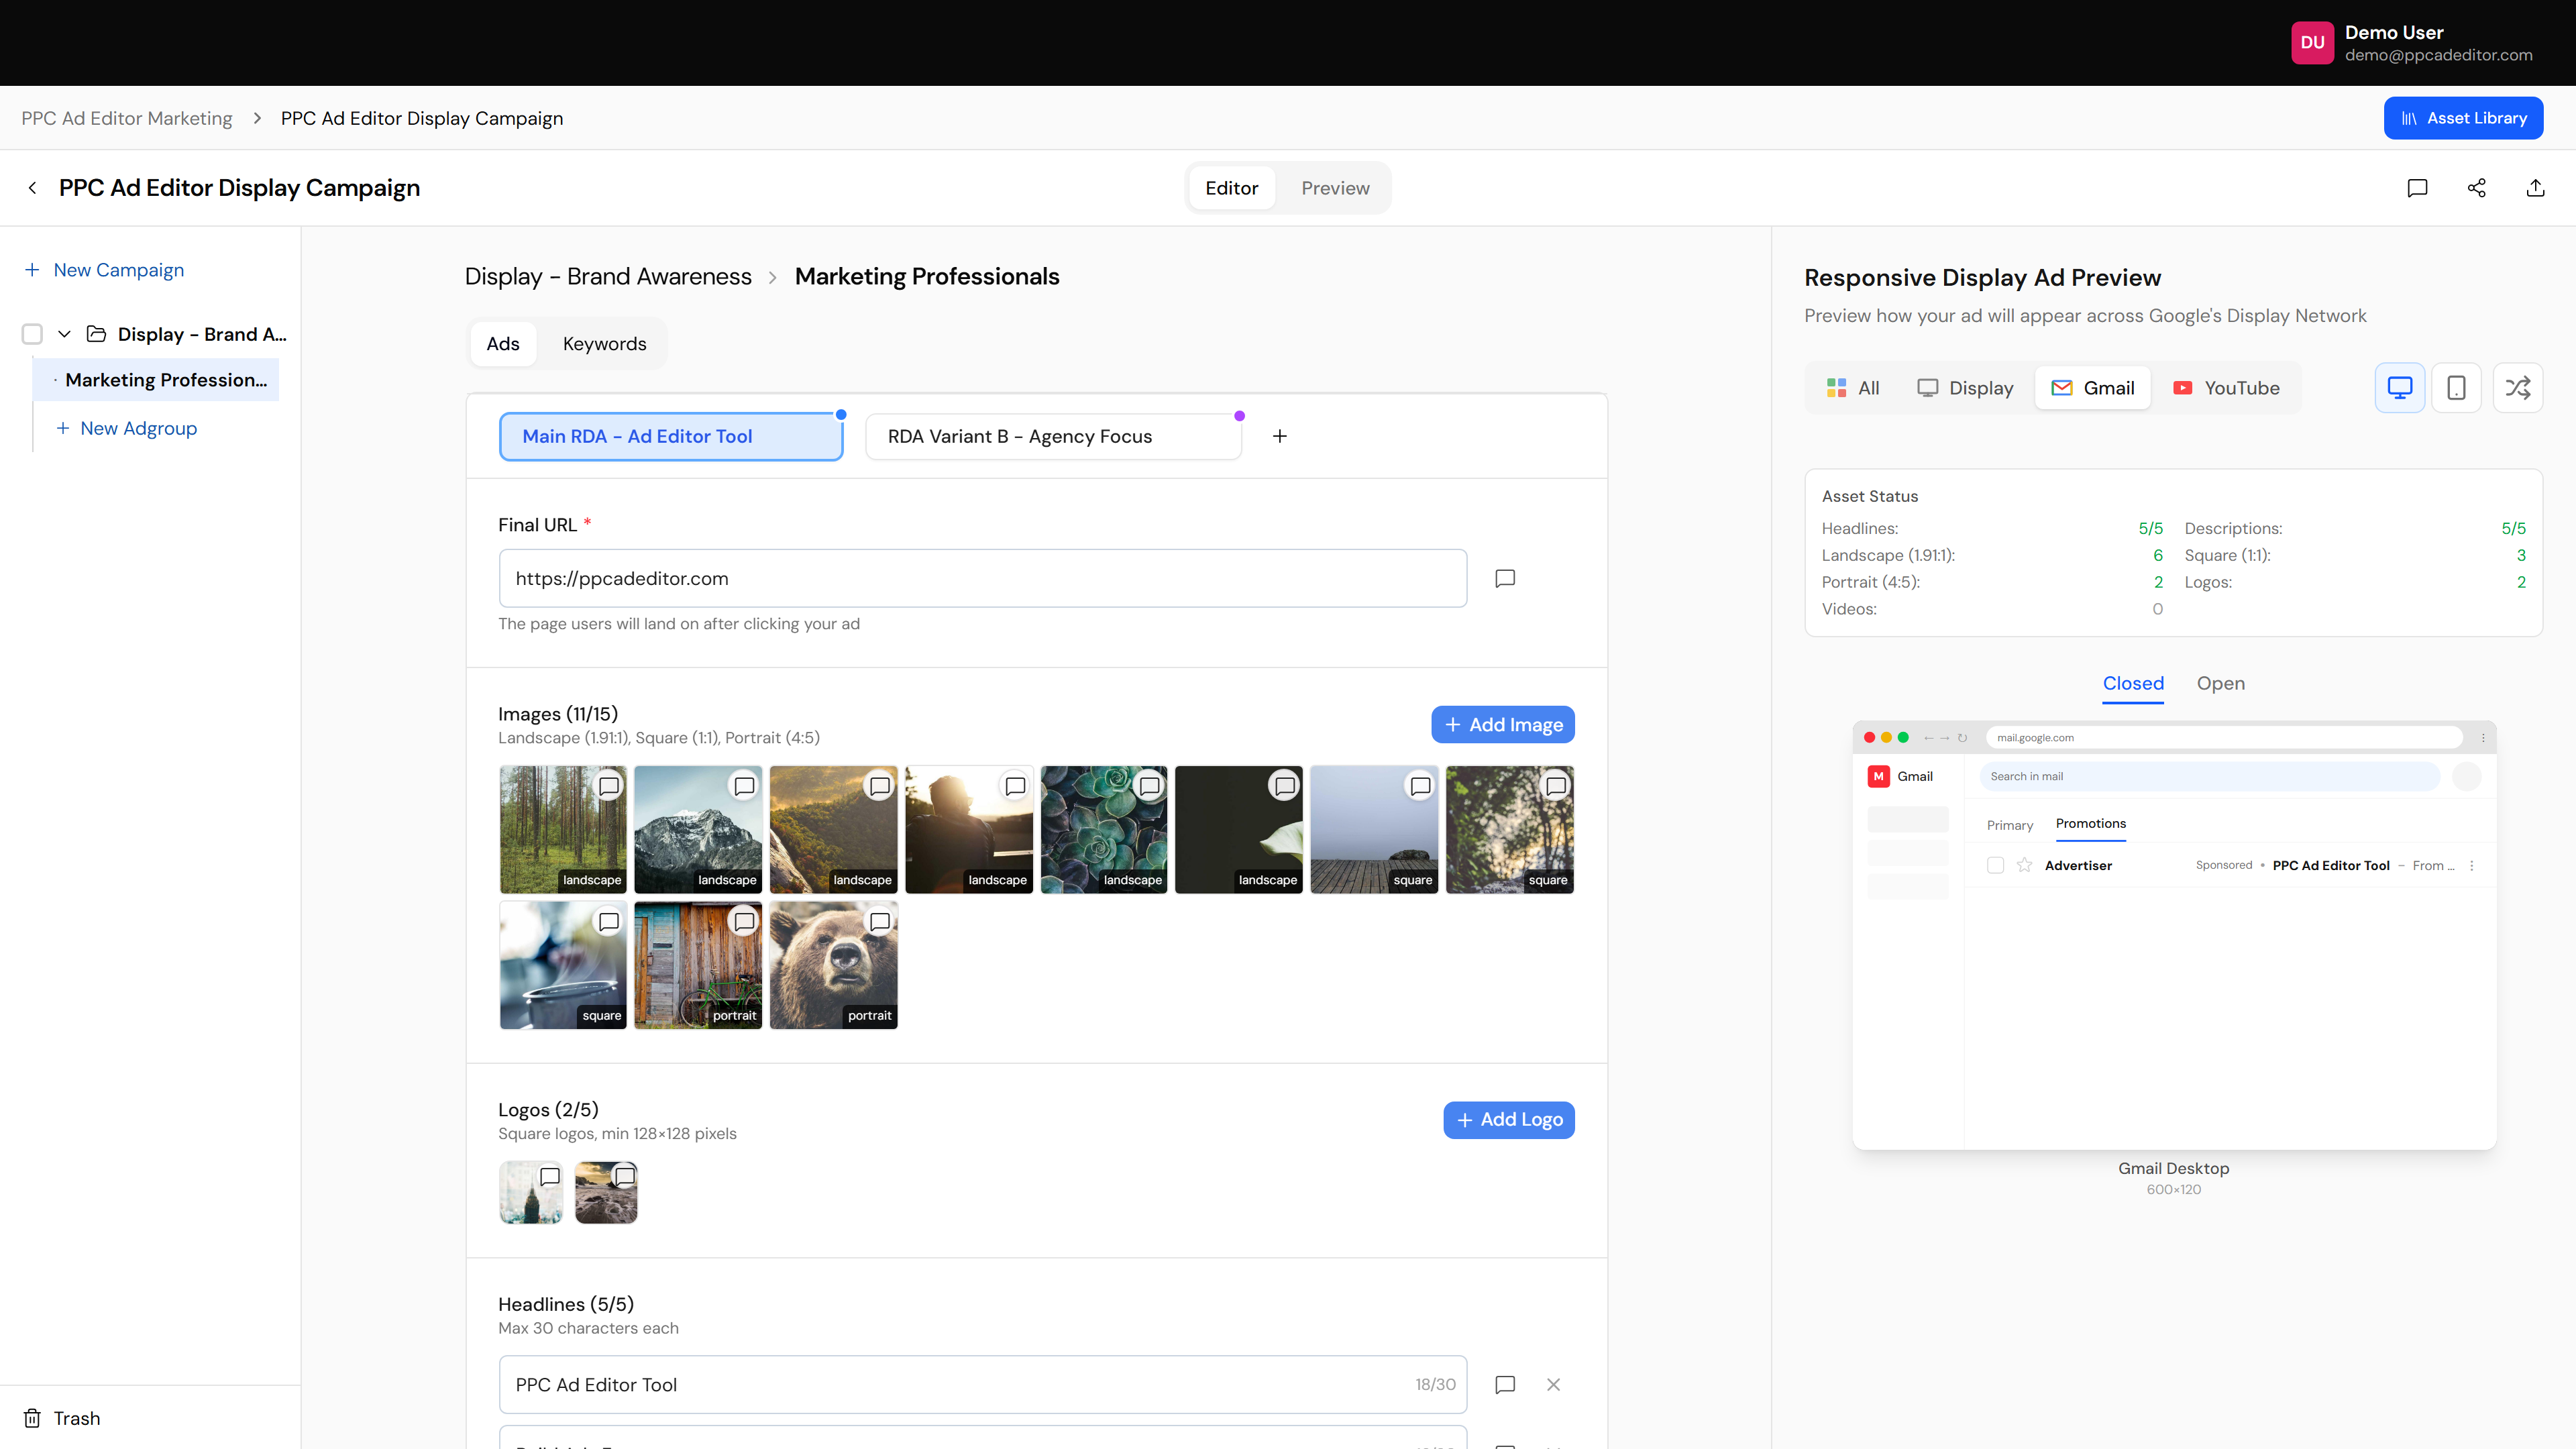Add a new ad variant with plus icon
The image size is (2576, 1449).
tap(1280, 436)
